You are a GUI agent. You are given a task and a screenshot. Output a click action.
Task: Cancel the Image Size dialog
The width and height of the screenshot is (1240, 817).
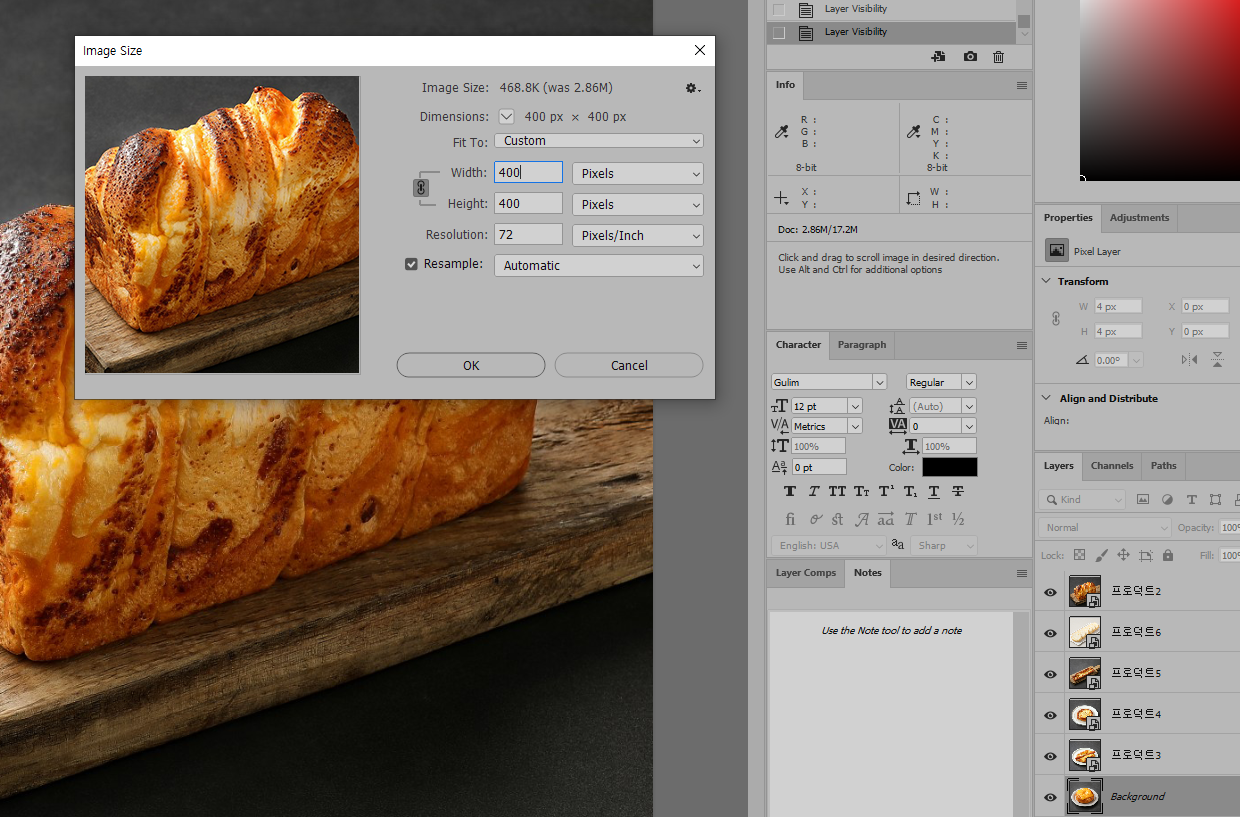629,365
